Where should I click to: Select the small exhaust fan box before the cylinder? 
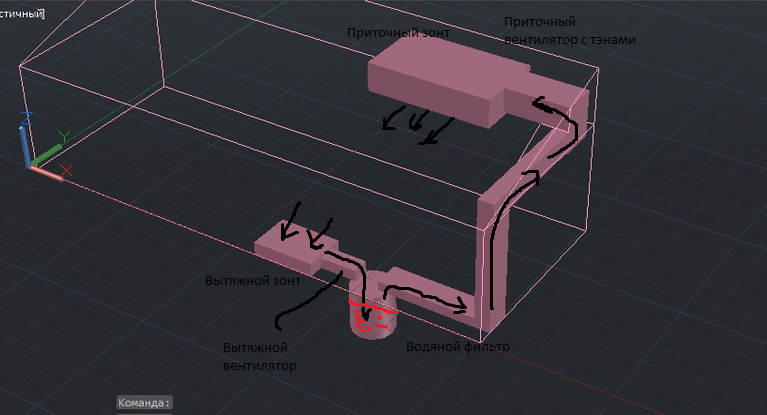tap(342, 264)
